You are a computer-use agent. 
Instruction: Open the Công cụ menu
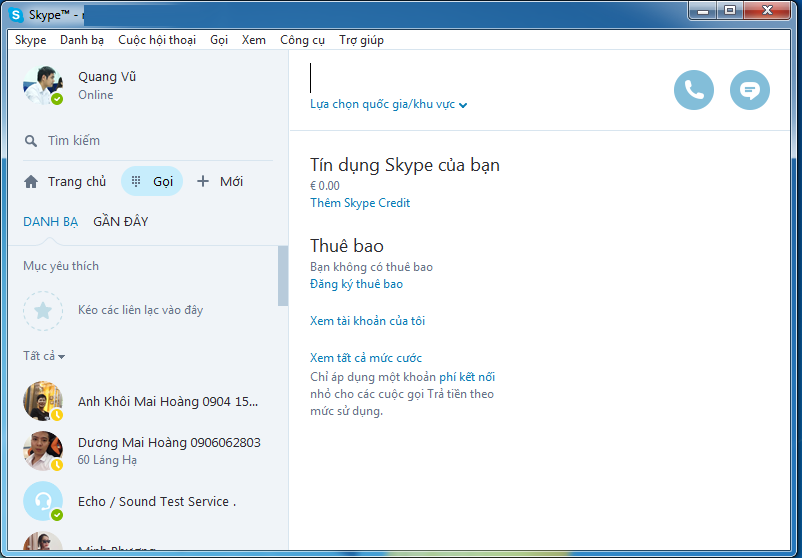click(x=302, y=40)
